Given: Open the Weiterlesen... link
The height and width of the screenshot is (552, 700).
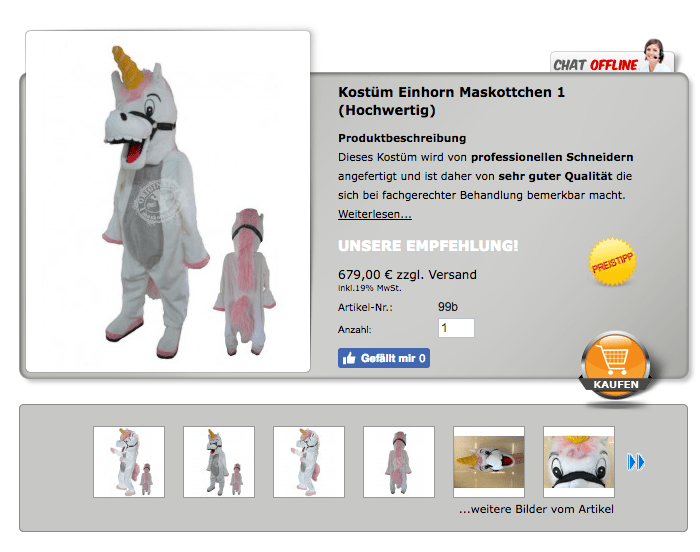Looking at the screenshot, I should coord(375,214).
